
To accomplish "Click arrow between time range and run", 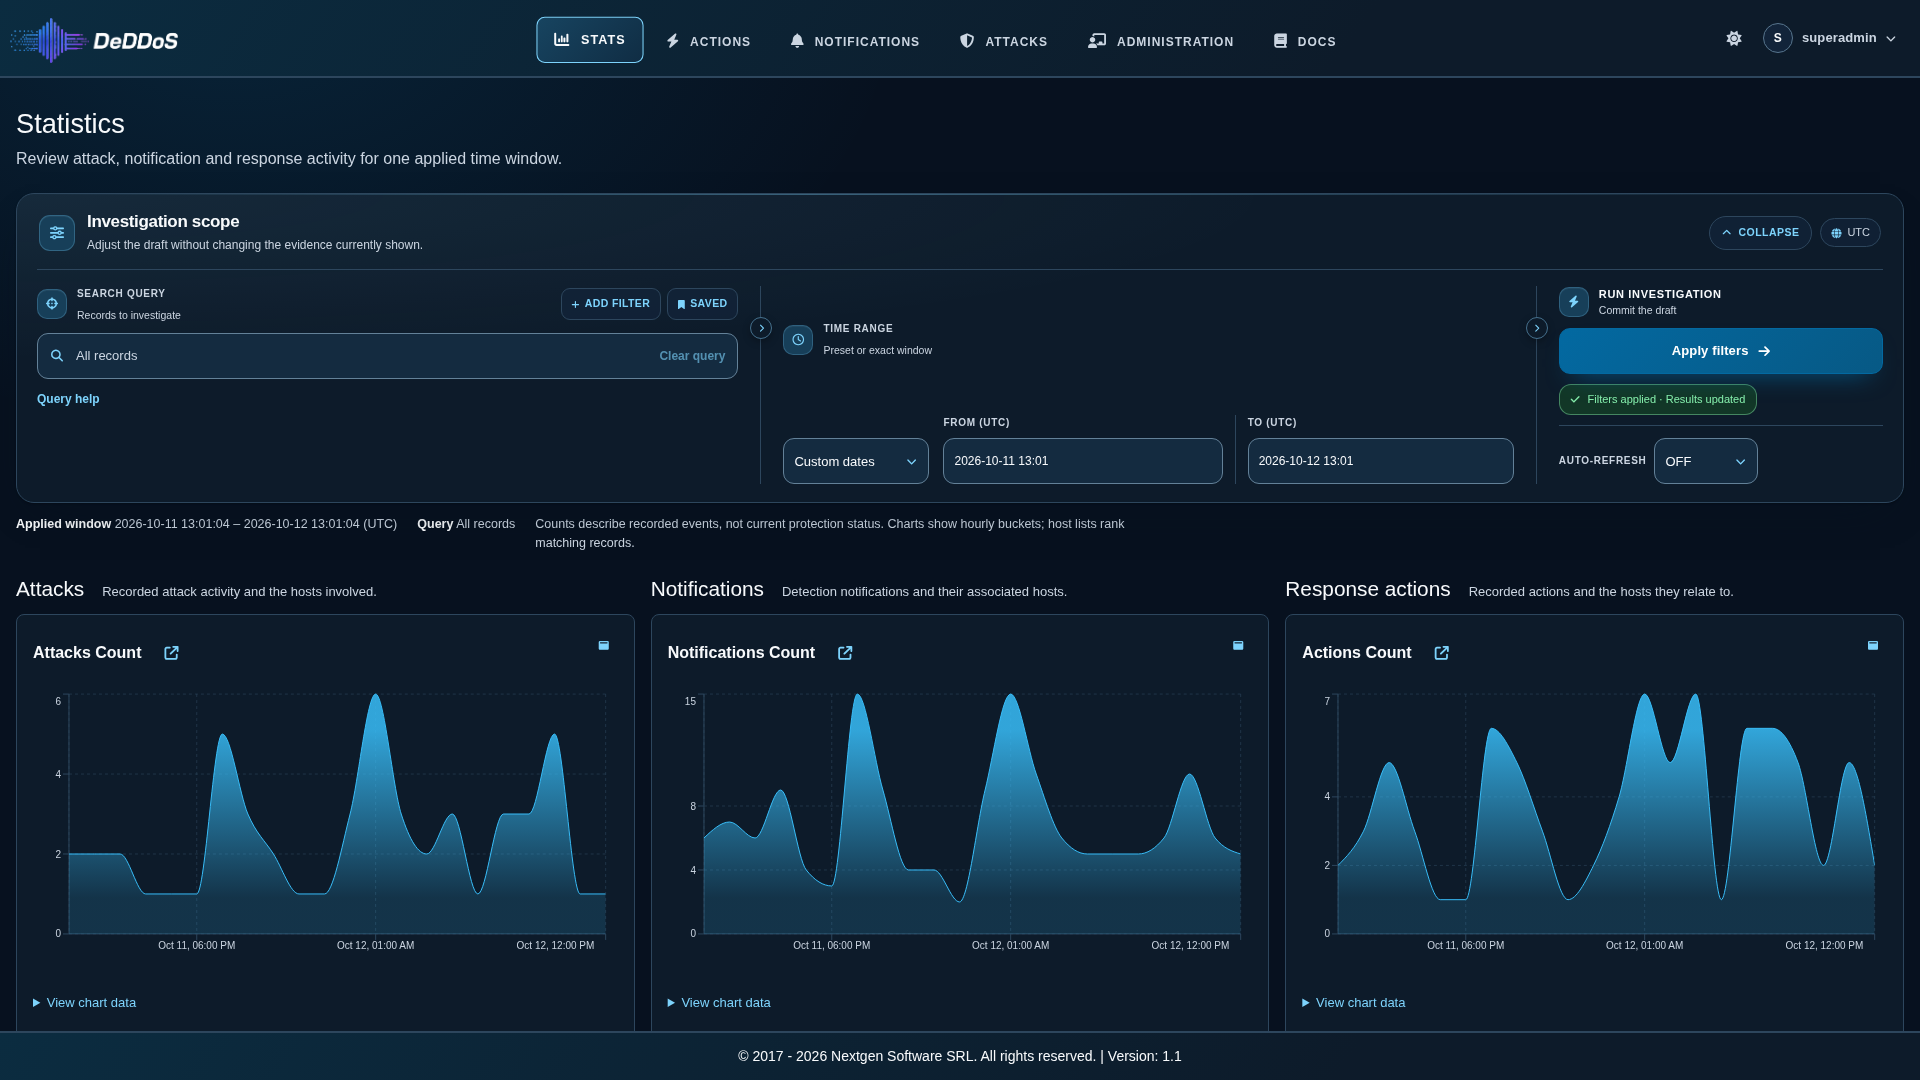I will 1537,328.
